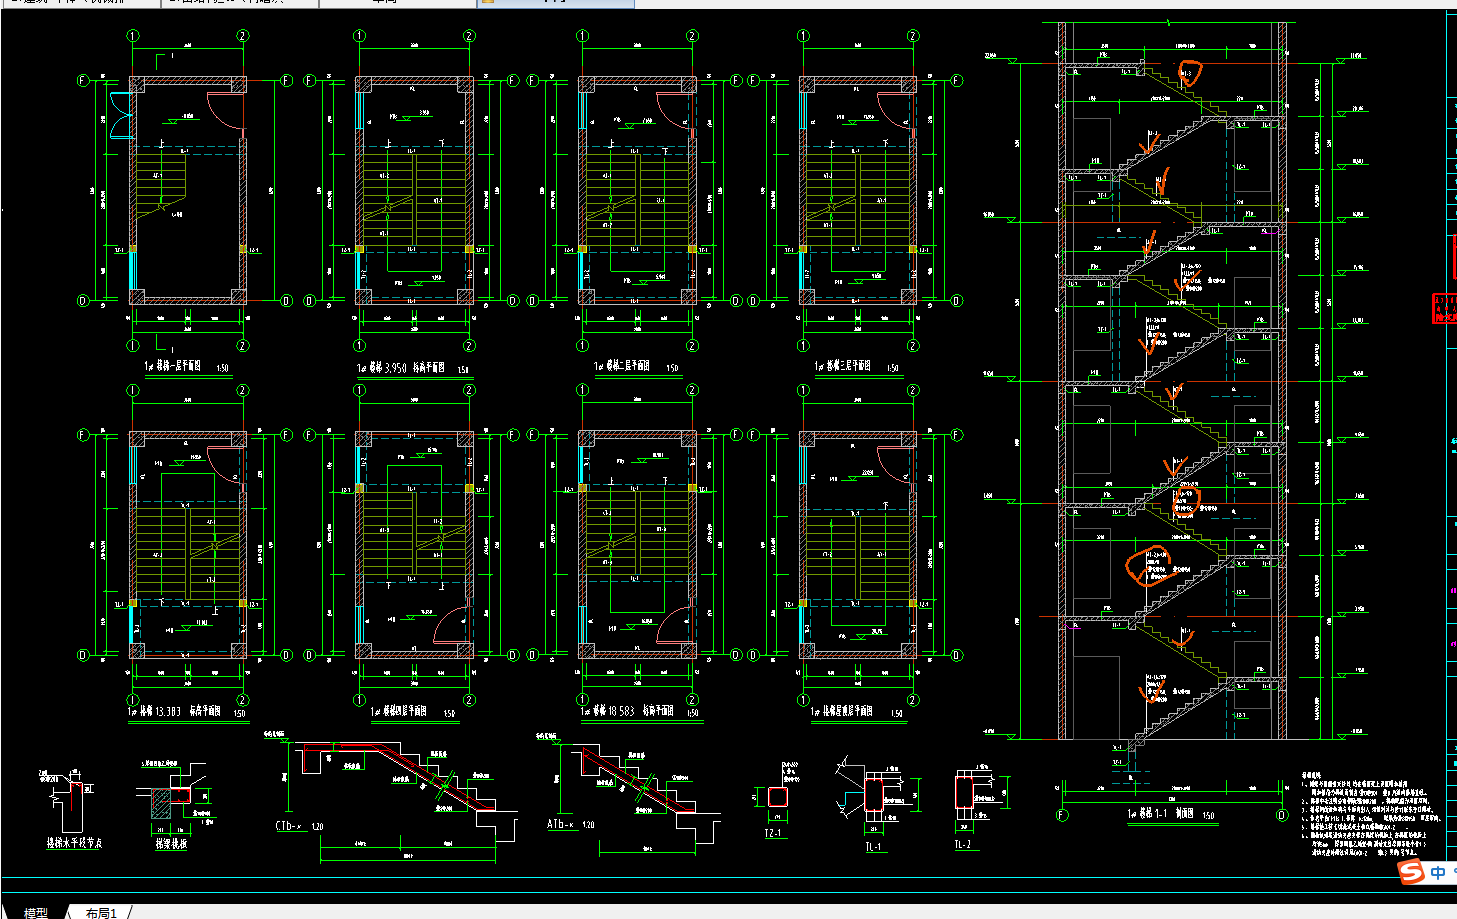Click the Sogou input method S icon
Screen dimensions: 1457x919
1411,872
